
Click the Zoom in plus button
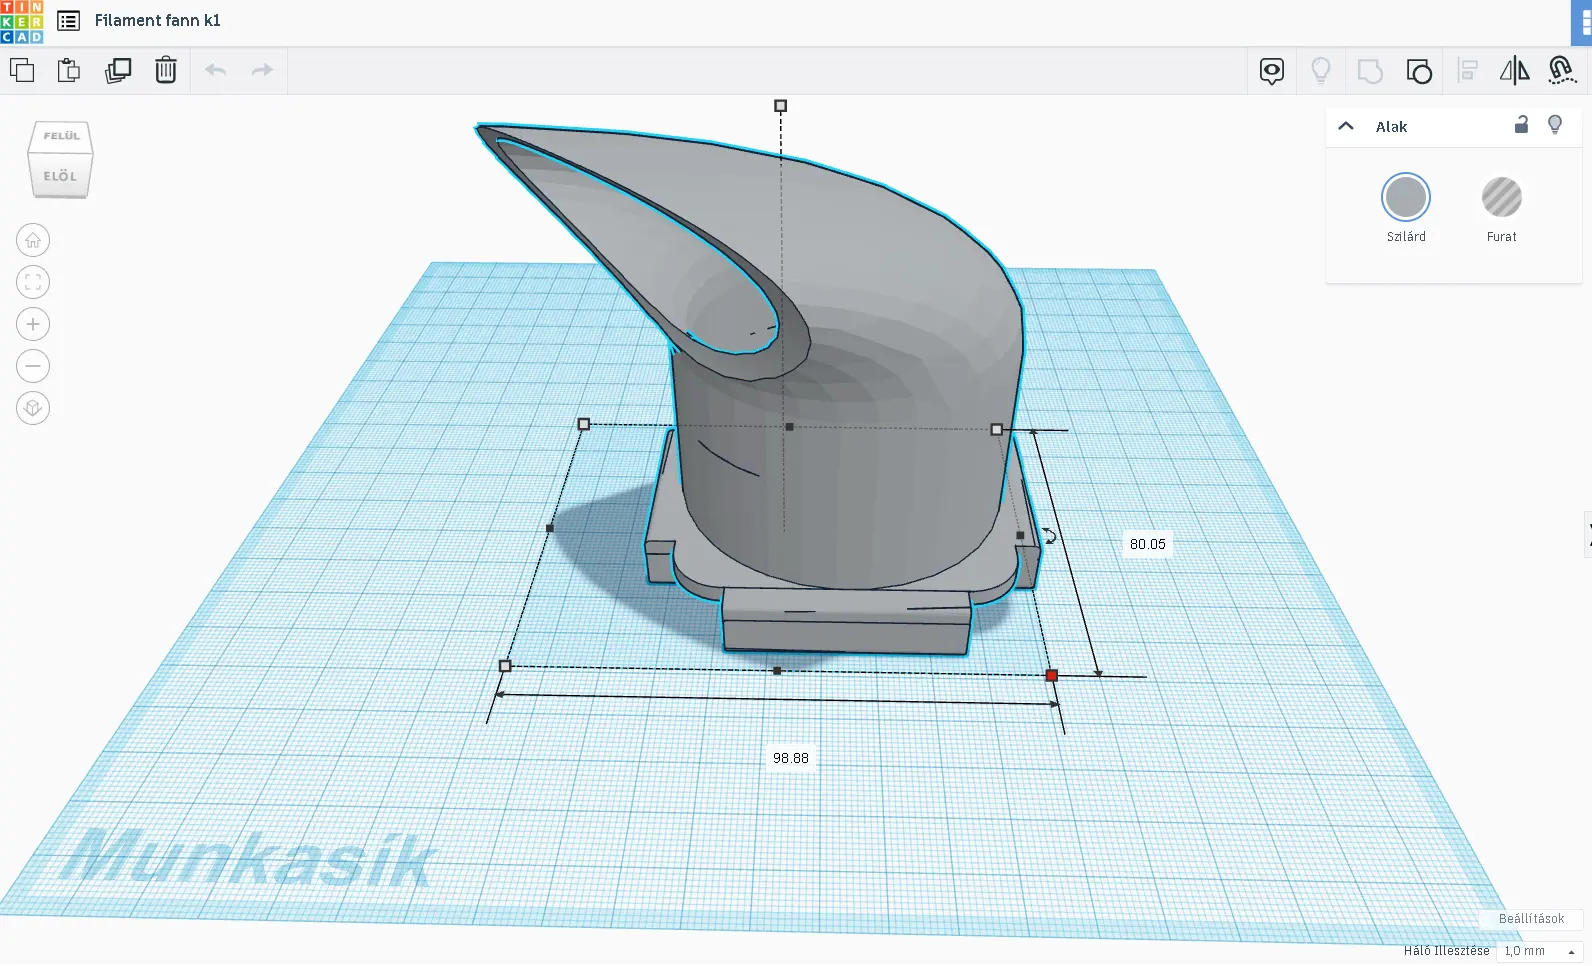click(33, 324)
